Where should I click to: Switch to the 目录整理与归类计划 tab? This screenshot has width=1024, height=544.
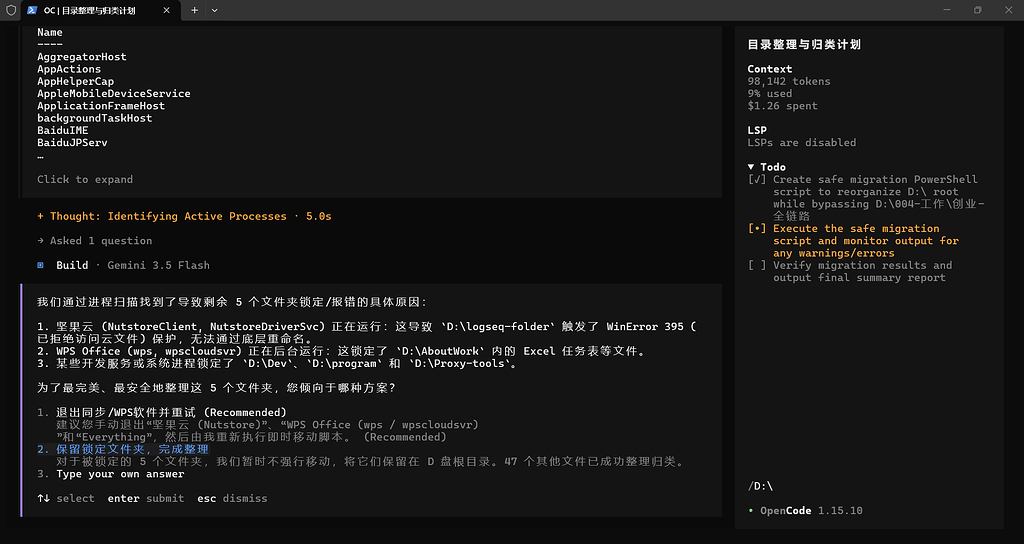pos(99,10)
